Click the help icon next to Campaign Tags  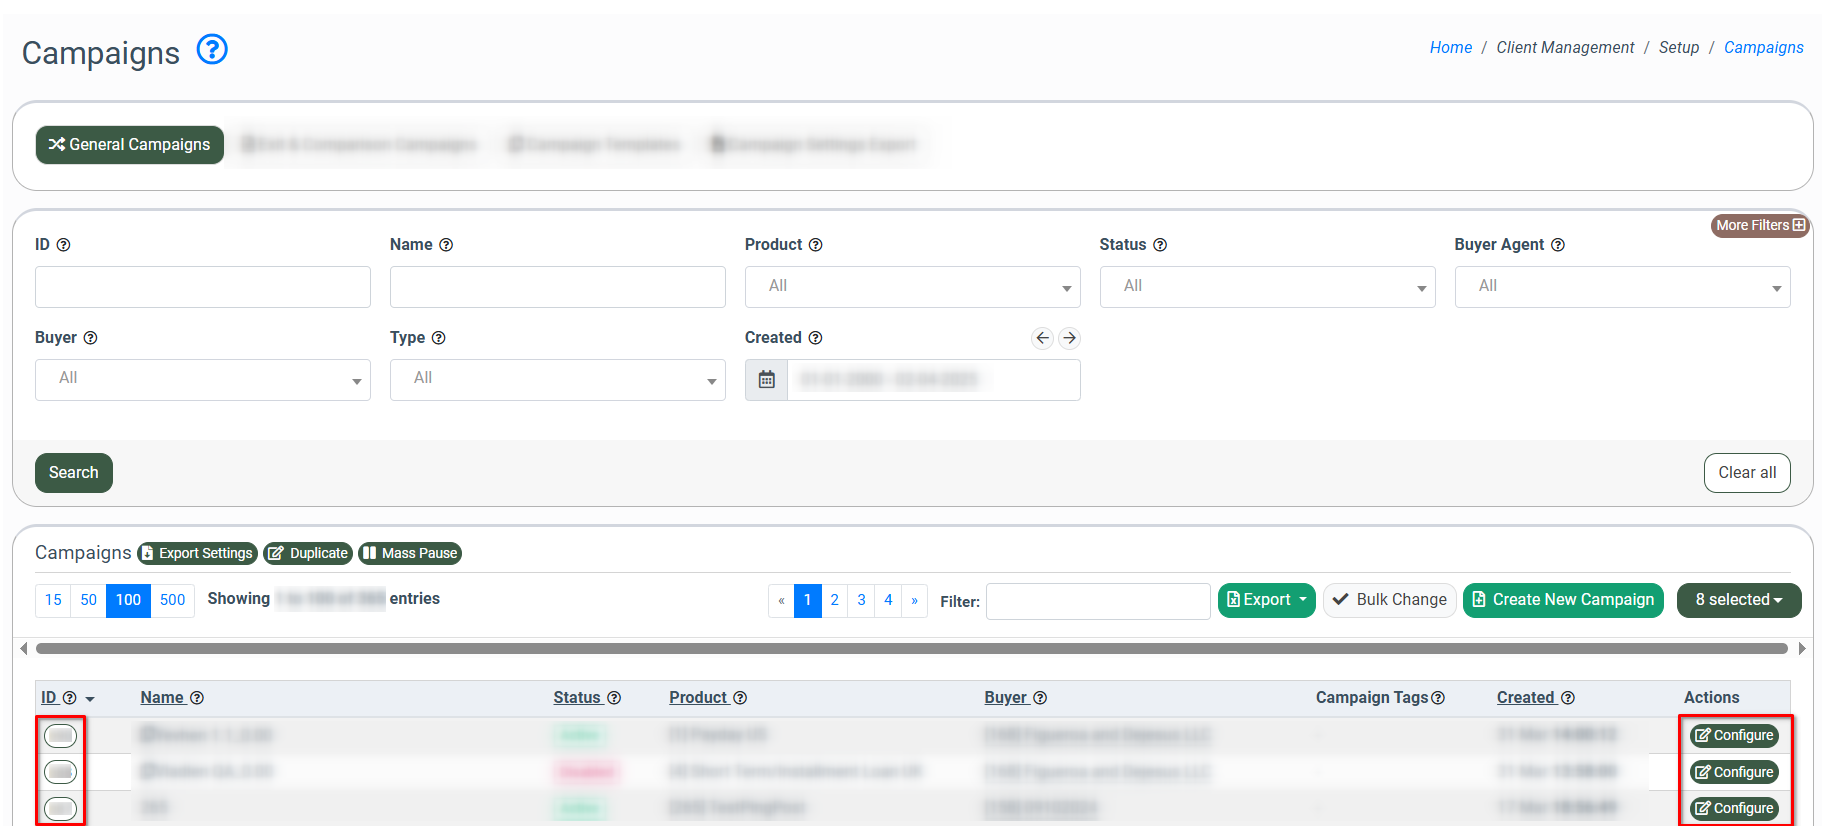click(x=1438, y=698)
